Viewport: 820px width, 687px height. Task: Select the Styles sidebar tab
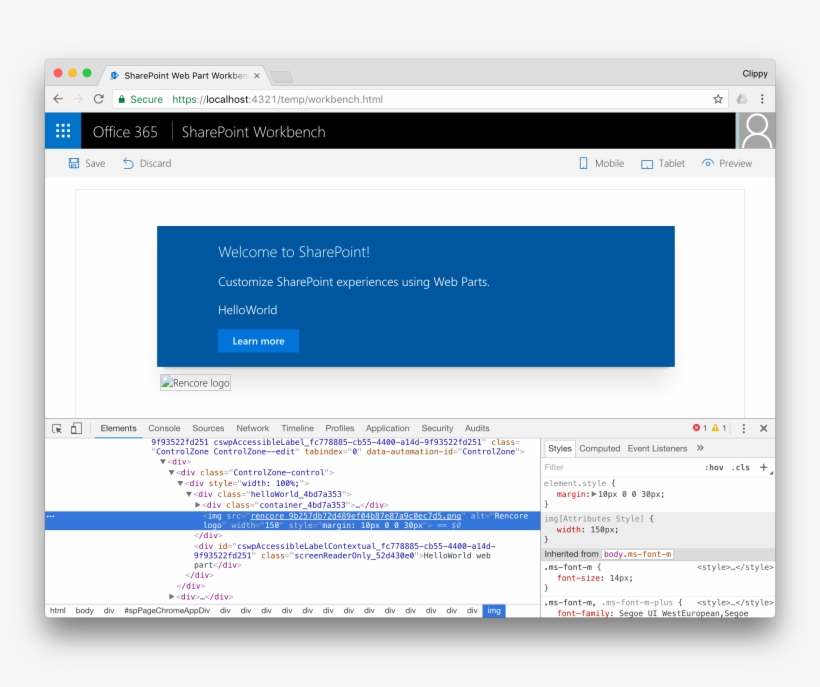(x=560, y=449)
